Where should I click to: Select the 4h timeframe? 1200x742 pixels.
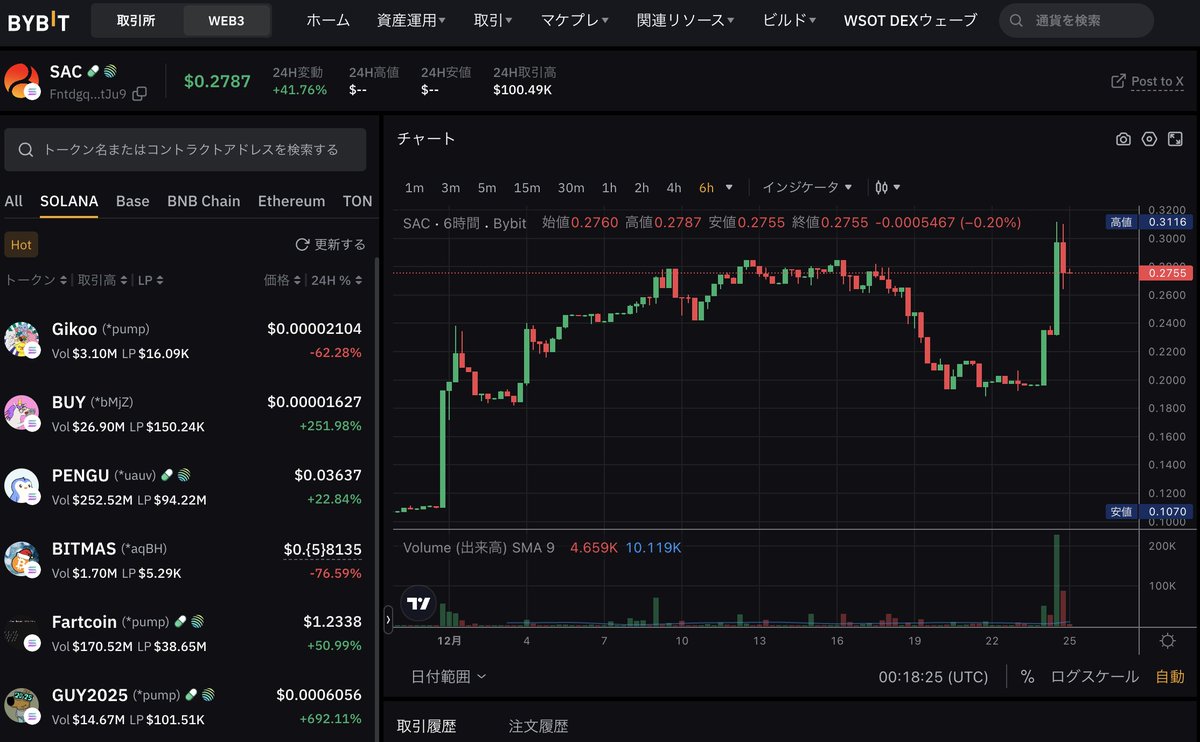[674, 187]
